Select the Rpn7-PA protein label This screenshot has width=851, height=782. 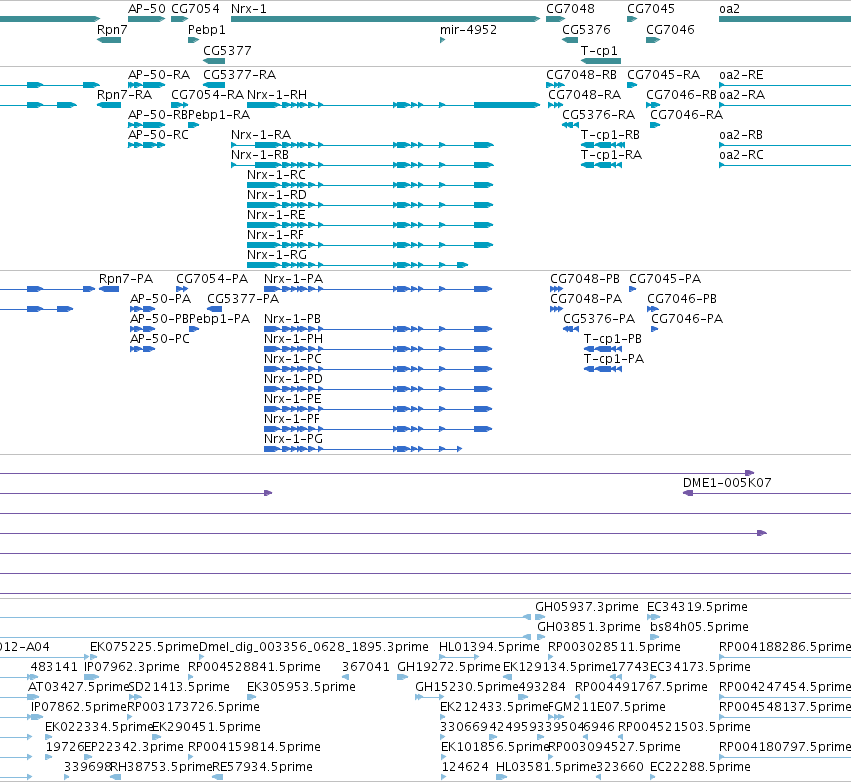[125, 278]
